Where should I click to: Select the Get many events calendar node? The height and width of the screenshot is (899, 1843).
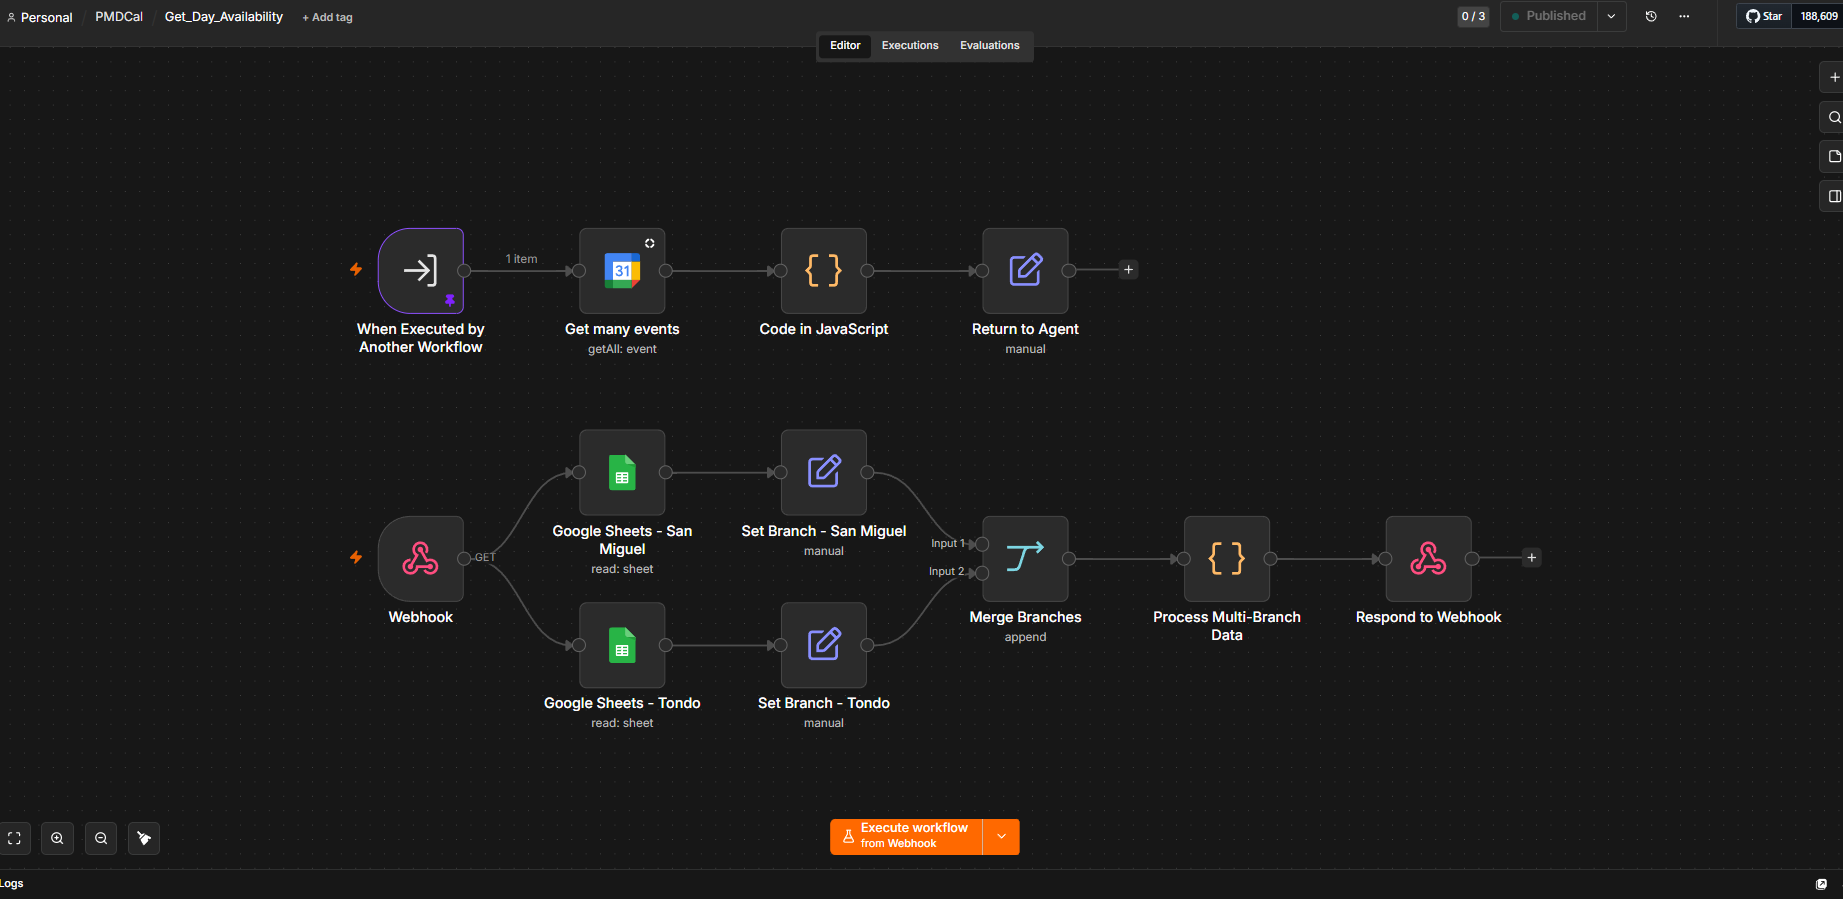(x=622, y=270)
